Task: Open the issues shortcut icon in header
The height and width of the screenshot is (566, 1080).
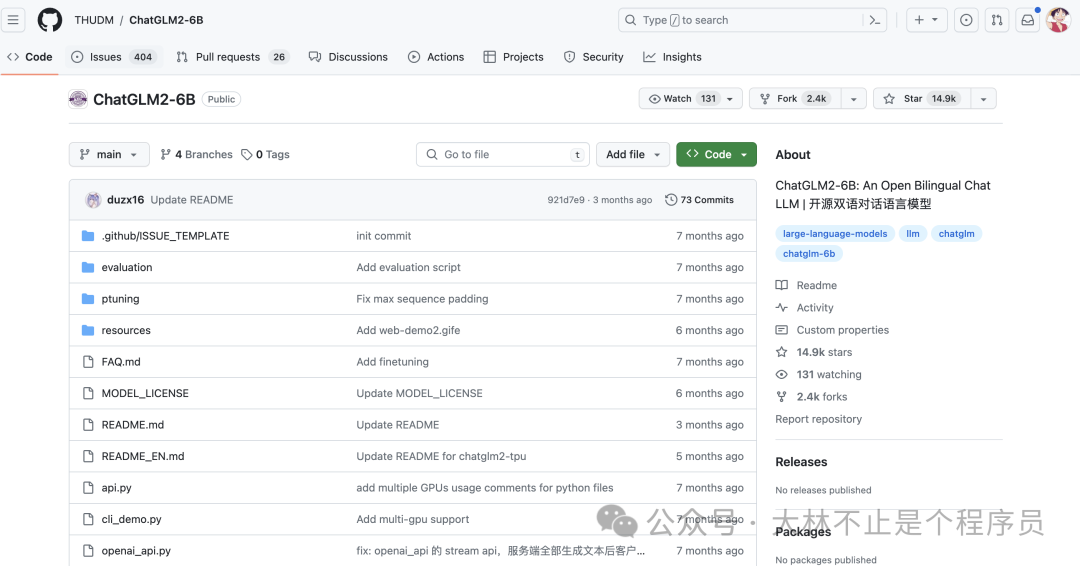Action: tap(966, 20)
